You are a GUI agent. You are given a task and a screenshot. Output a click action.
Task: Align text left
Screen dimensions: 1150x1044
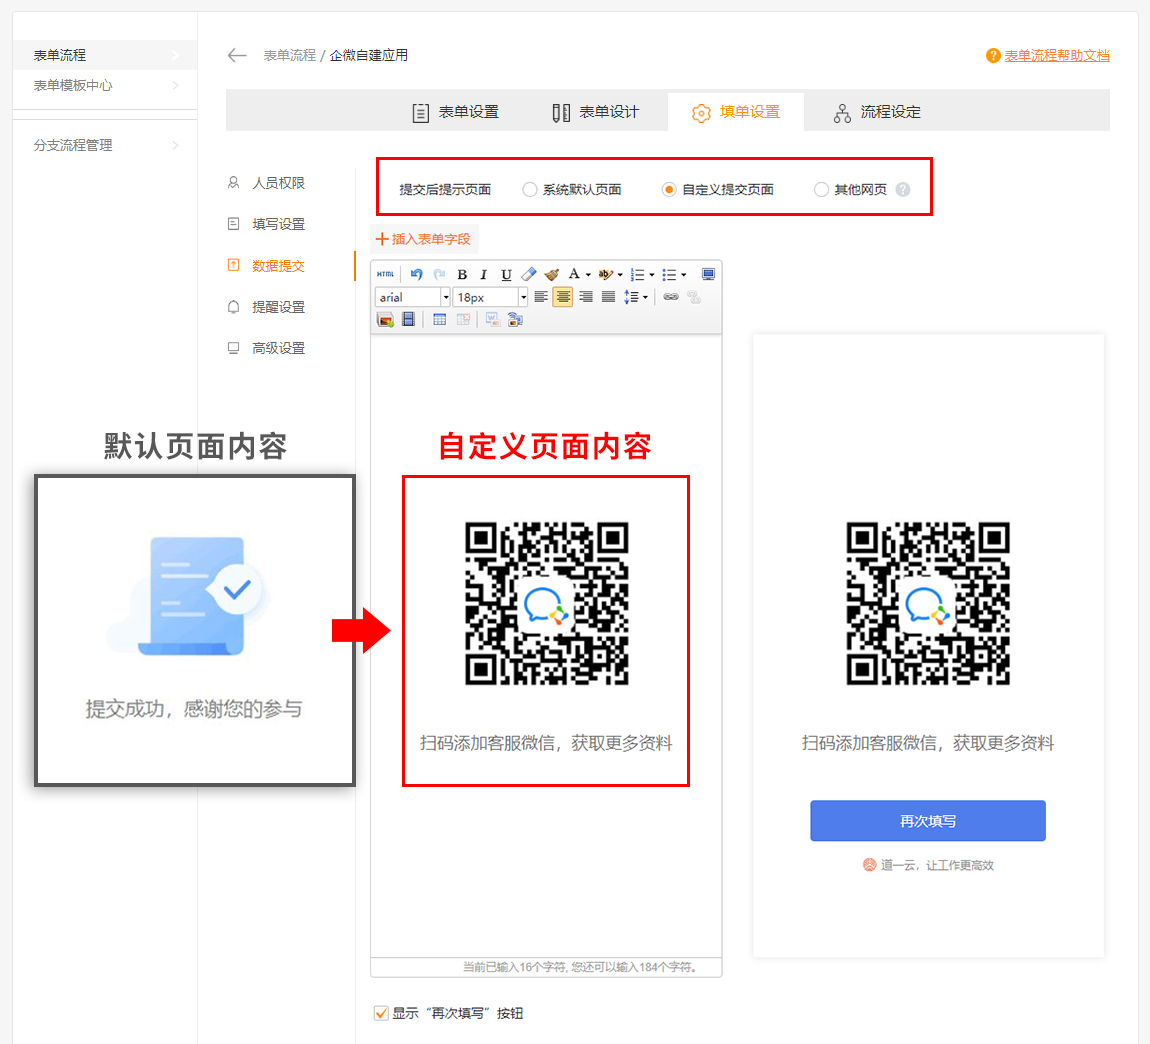point(541,297)
